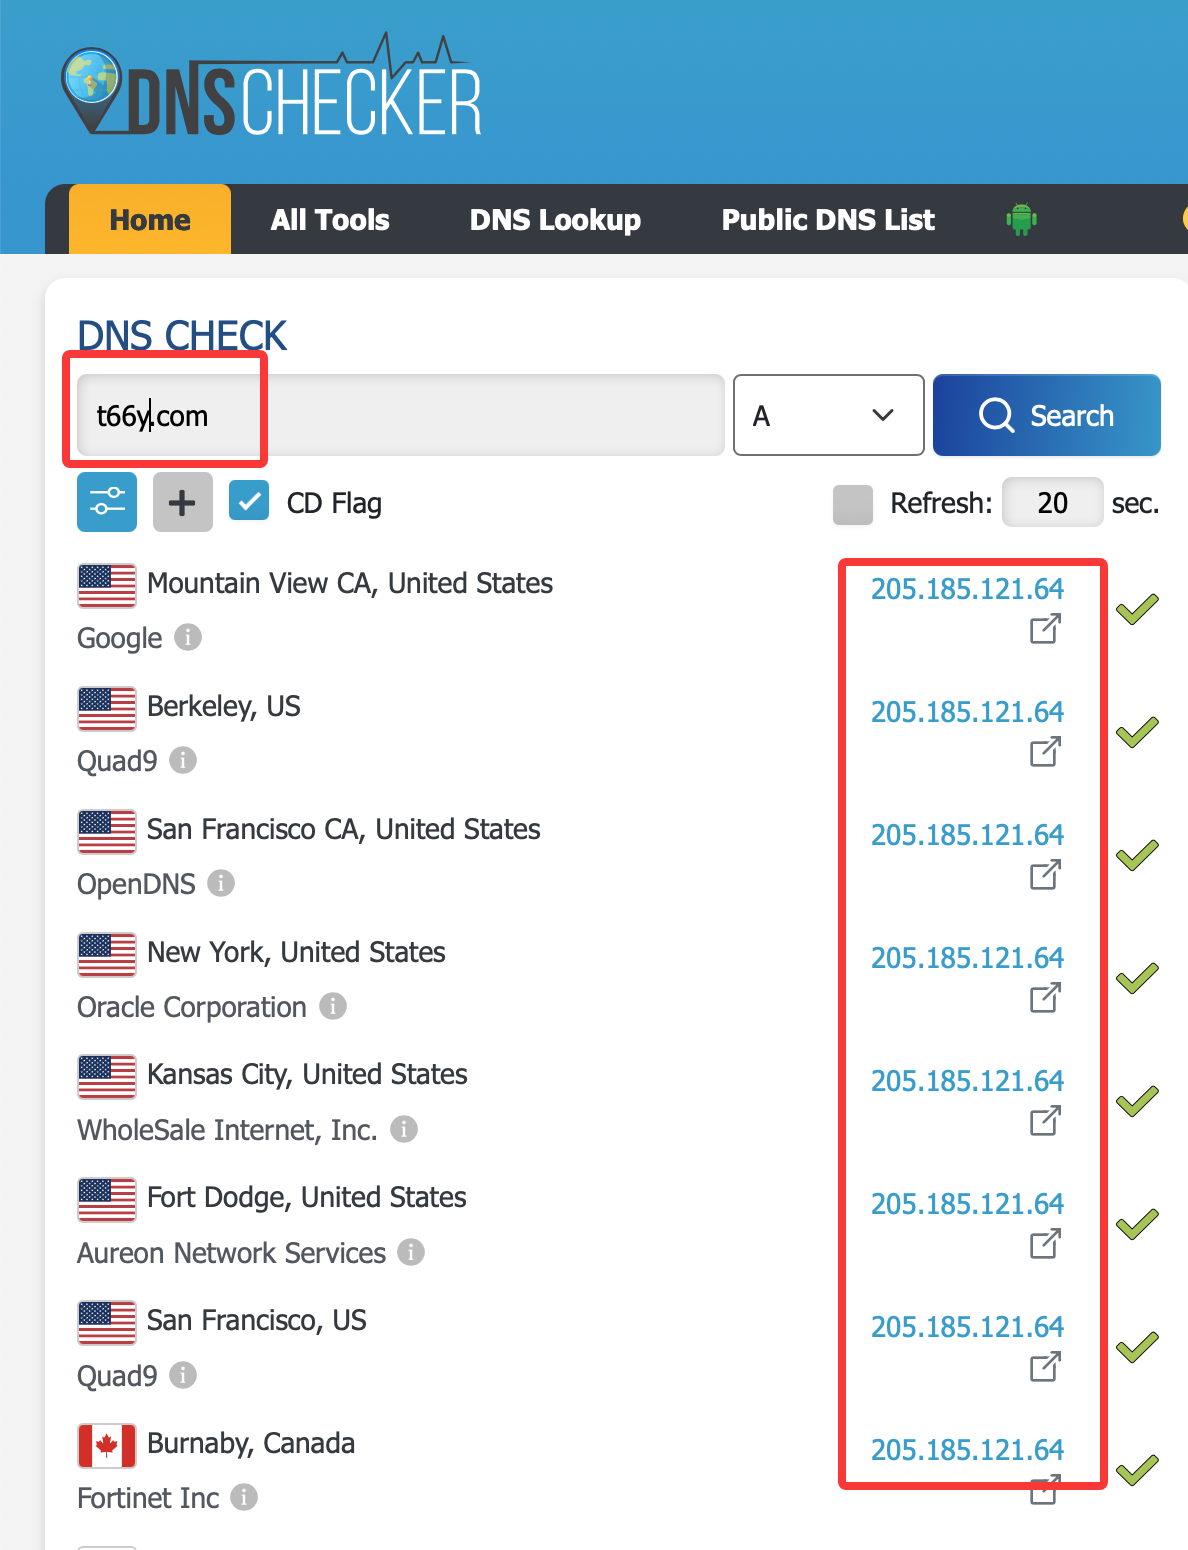
Task: Uncheck the CD Flag checkbox
Action: [249, 502]
